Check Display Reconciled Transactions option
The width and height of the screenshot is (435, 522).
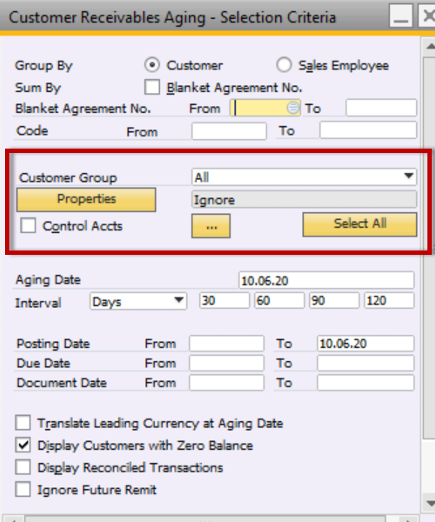pos(23,467)
